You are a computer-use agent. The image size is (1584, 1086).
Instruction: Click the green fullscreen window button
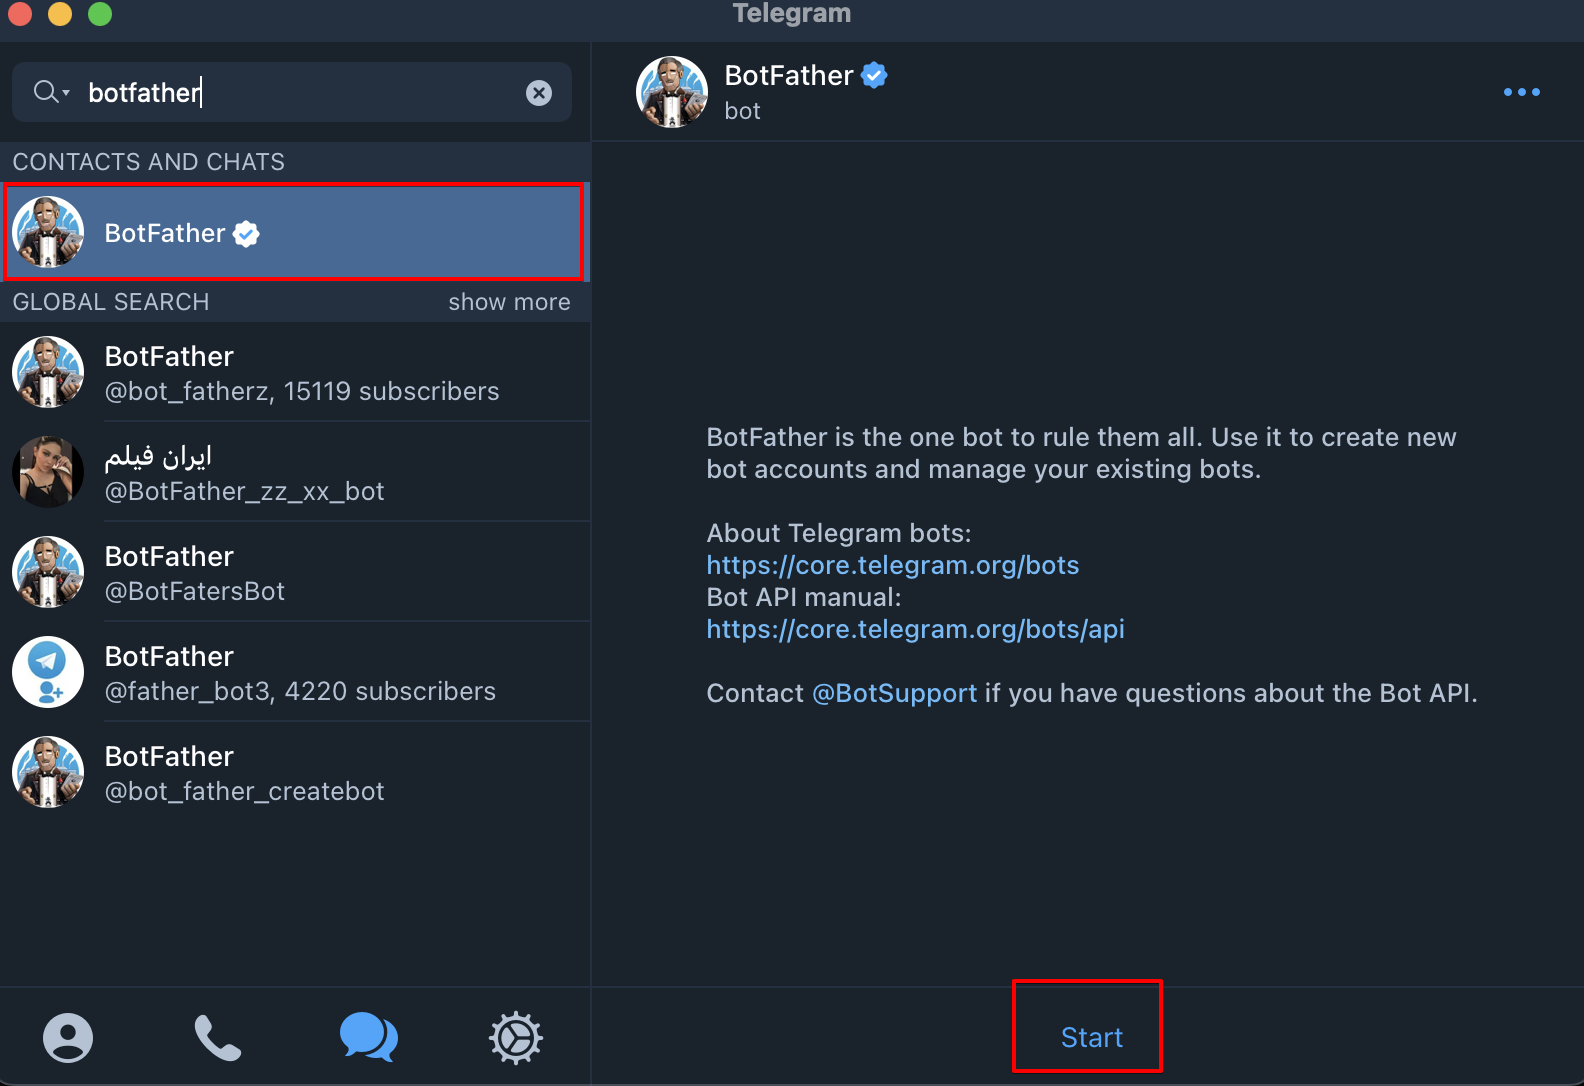100,14
